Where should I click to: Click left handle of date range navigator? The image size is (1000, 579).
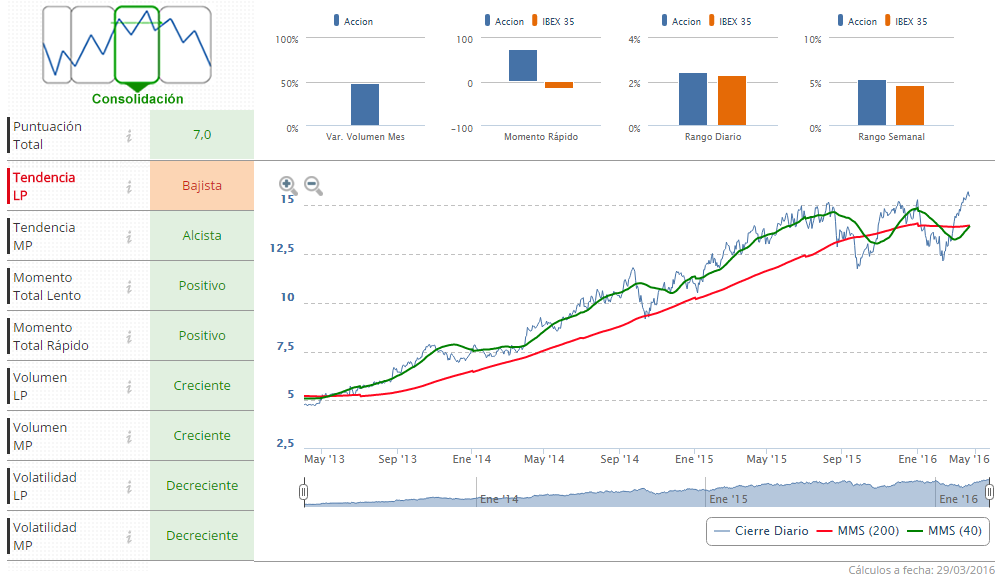(x=304, y=491)
